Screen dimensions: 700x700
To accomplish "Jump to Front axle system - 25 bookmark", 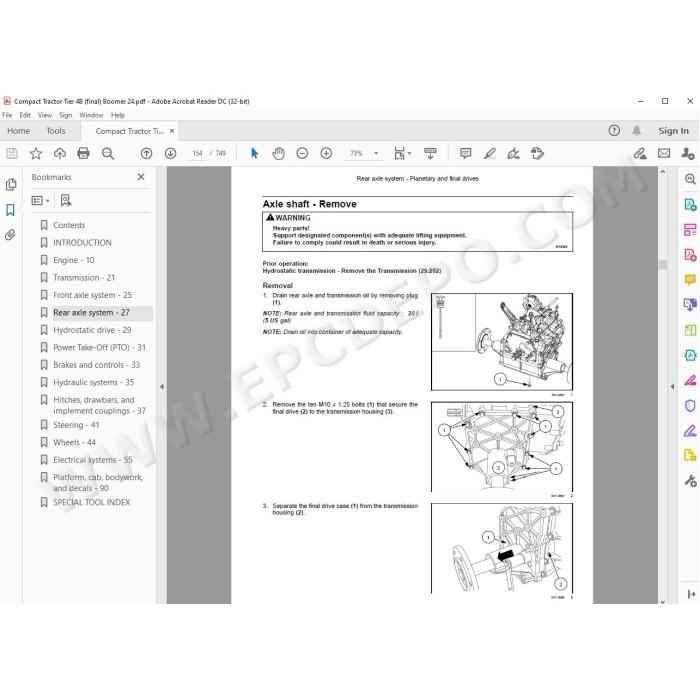I will [92, 295].
